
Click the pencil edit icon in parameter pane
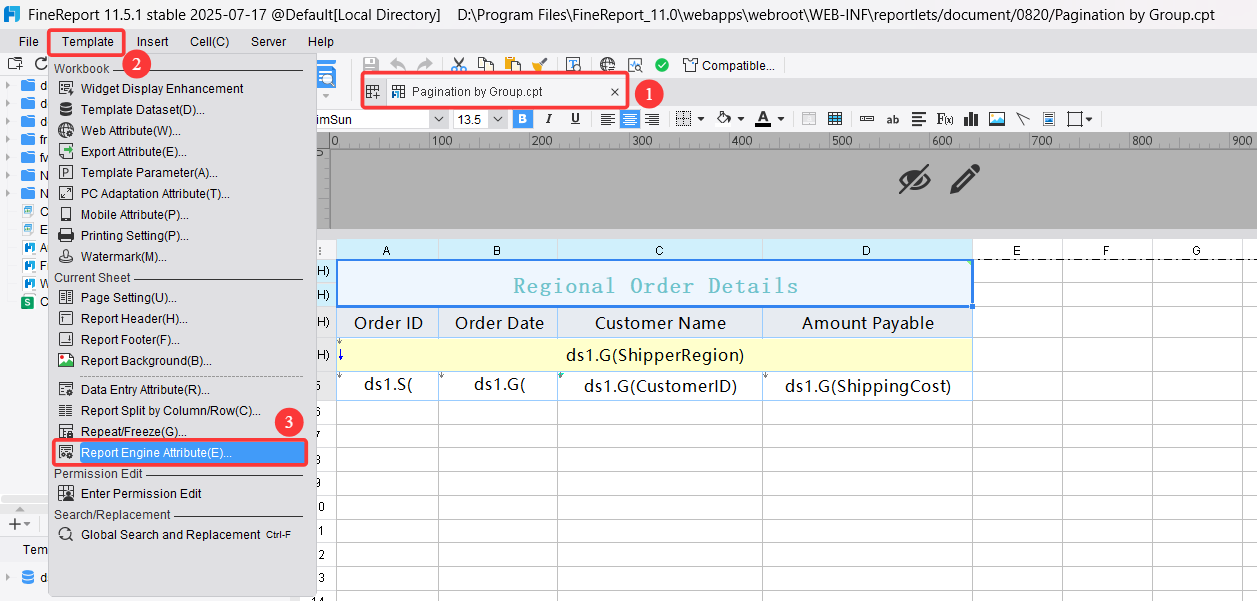pyautogui.click(x=964, y=180)
